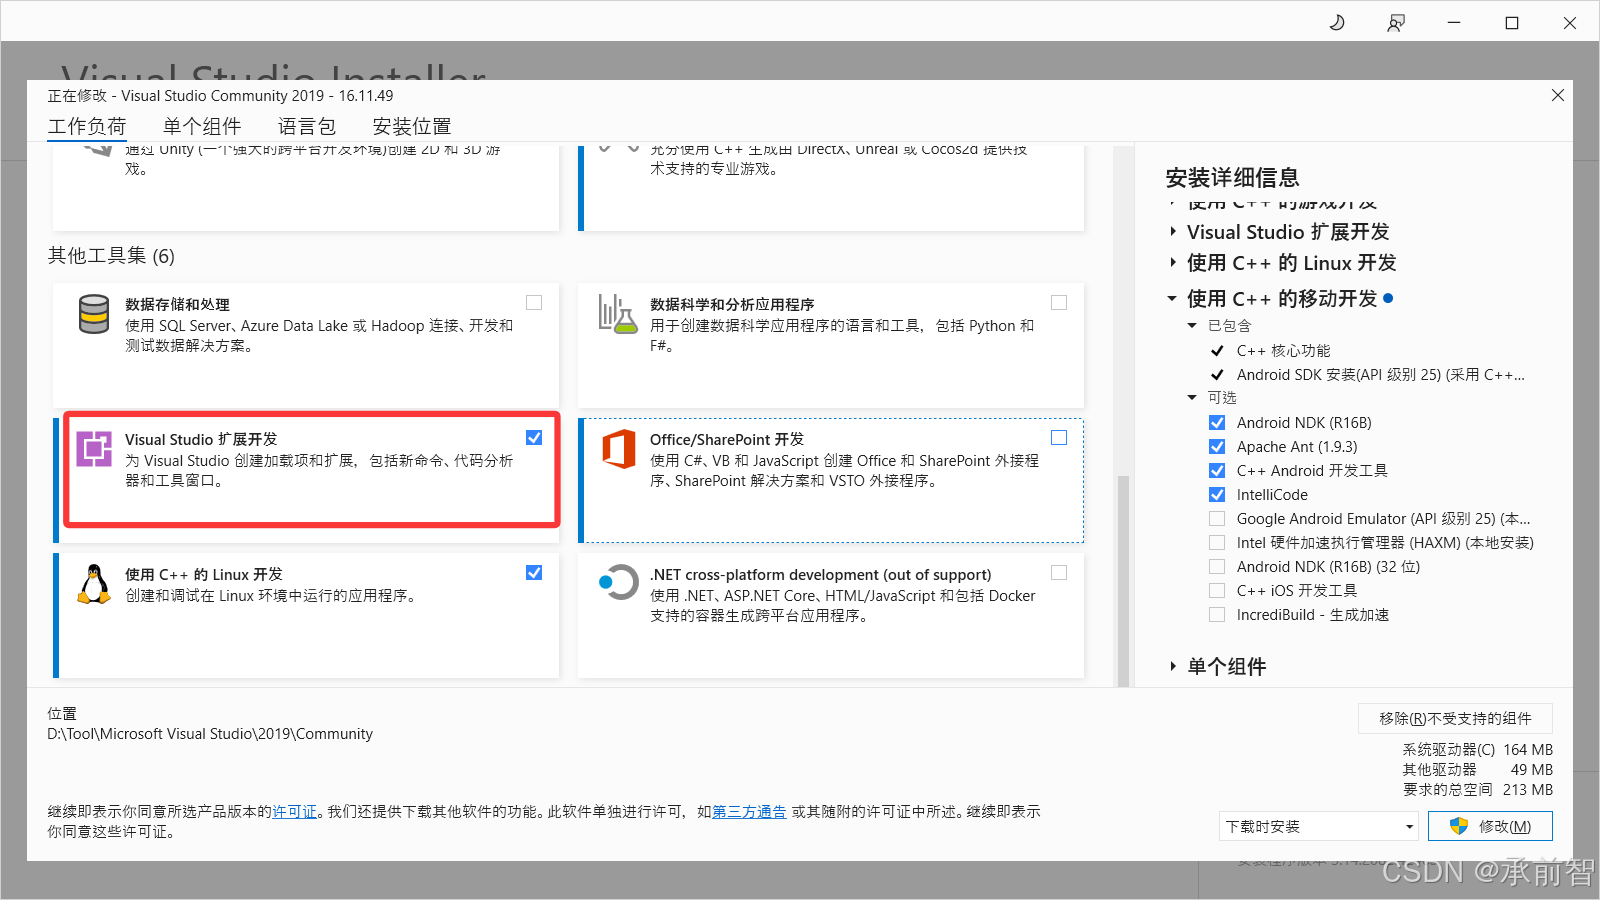Switch to the 语言包 tab

click(x=307, y=126)
